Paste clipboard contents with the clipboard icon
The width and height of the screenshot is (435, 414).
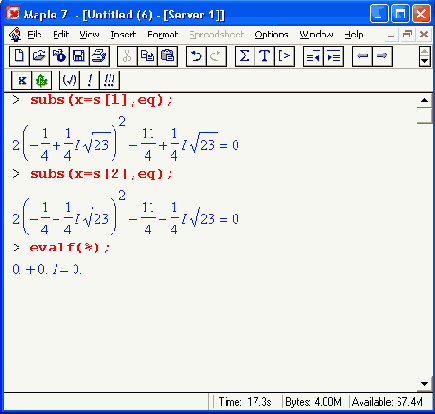coord(167,56)
